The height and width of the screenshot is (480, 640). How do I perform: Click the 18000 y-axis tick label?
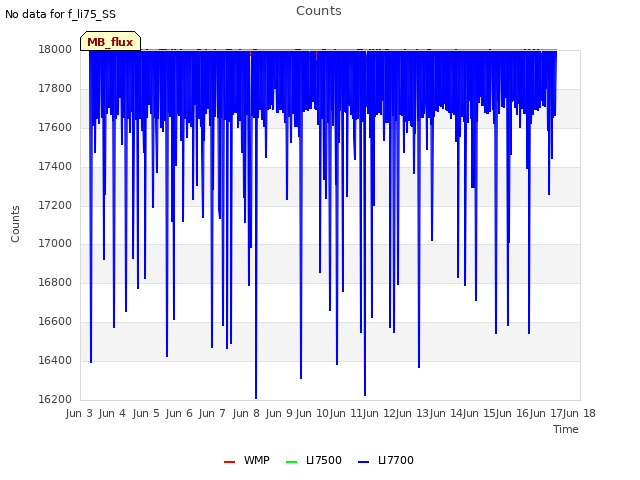click(55, 49)
